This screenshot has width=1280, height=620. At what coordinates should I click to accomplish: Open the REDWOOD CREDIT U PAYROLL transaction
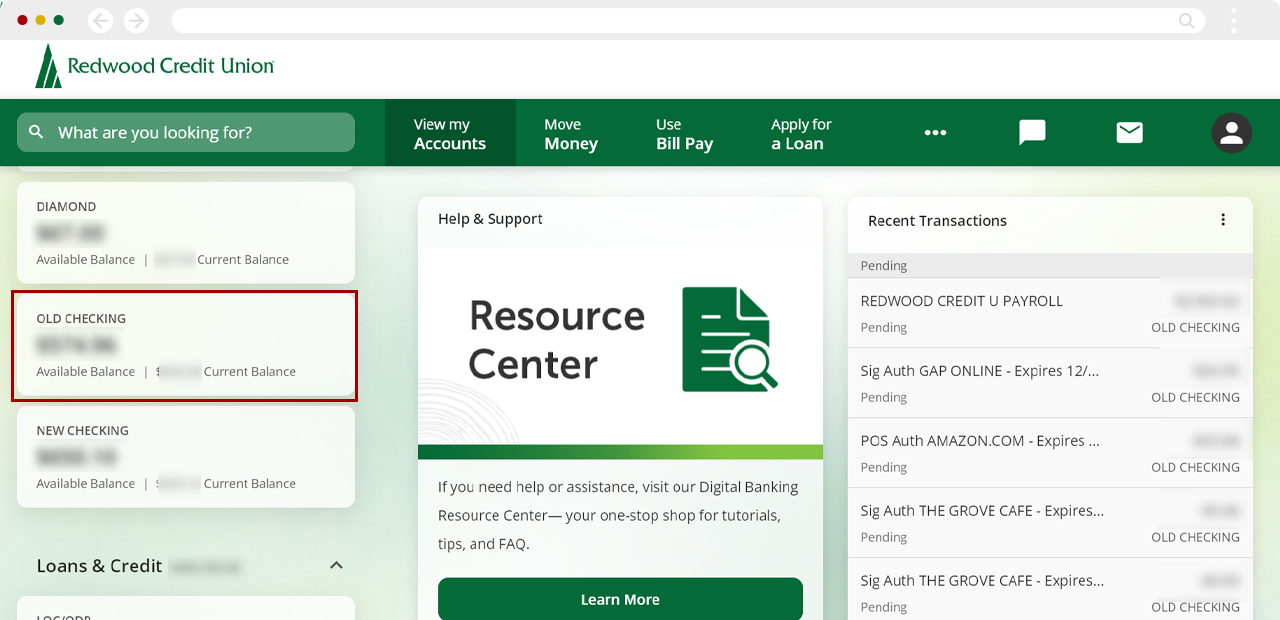click(x=1050, y=313)
